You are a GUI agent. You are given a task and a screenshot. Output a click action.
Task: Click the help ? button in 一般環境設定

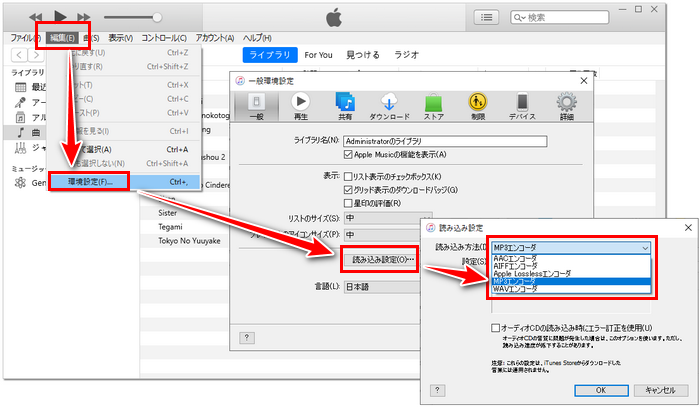click(246, 338)
